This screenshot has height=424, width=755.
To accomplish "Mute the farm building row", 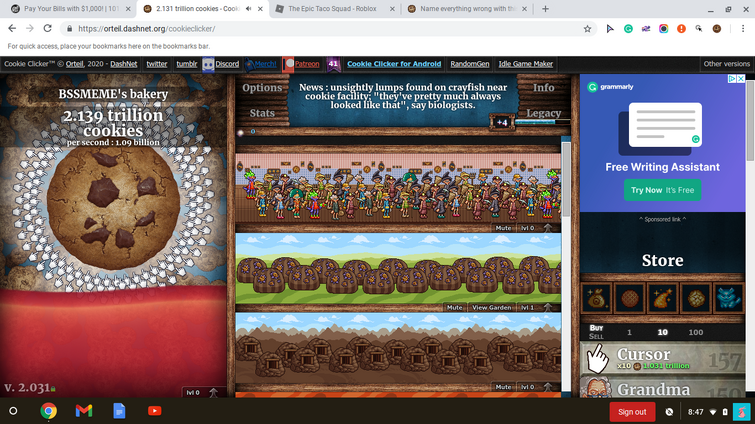I will [455, 308].
